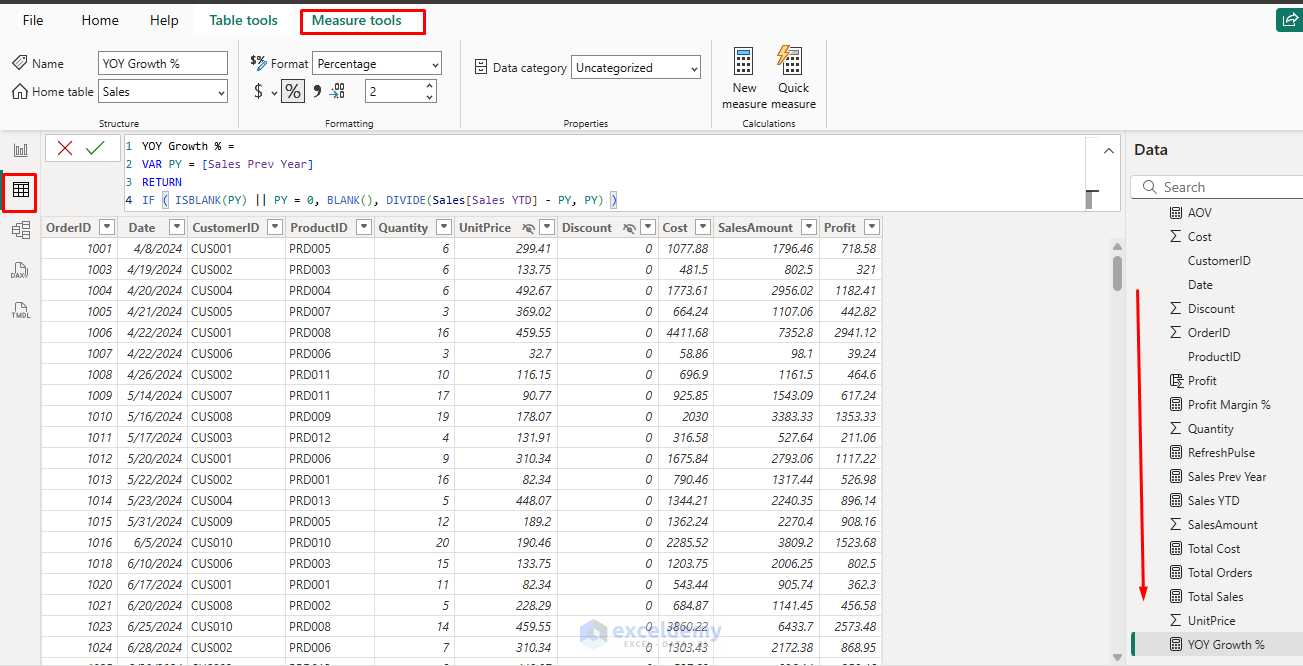Cancel formula with the red X

coord(65,148)
